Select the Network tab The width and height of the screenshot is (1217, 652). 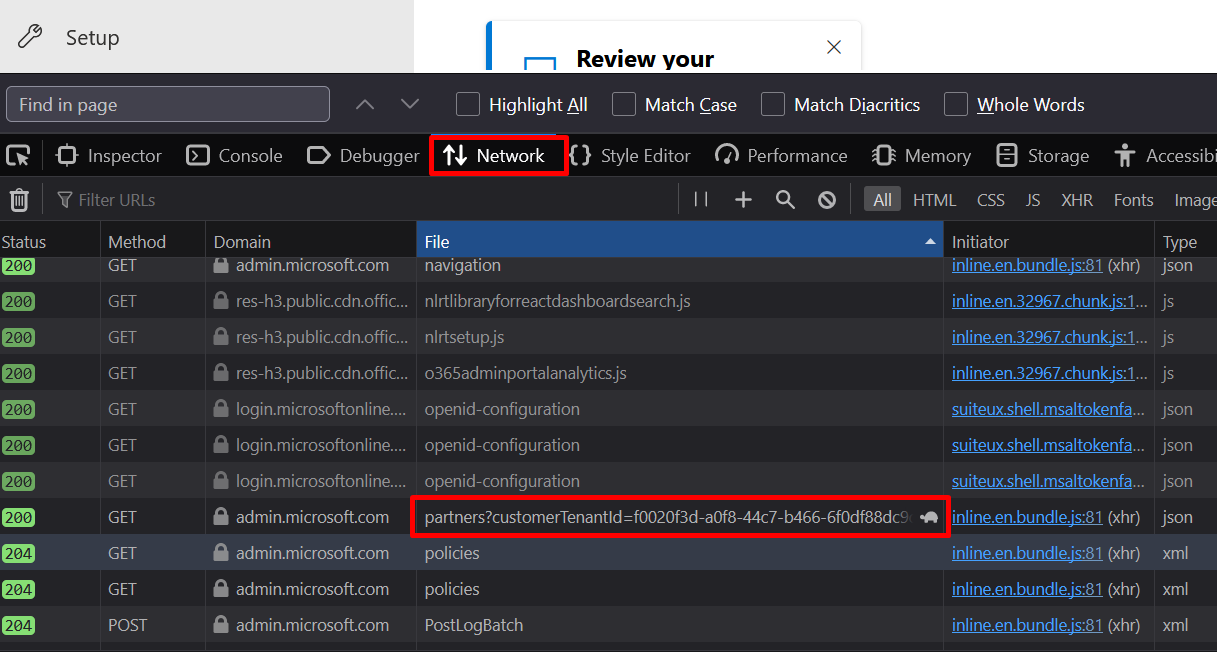point(495,156)
